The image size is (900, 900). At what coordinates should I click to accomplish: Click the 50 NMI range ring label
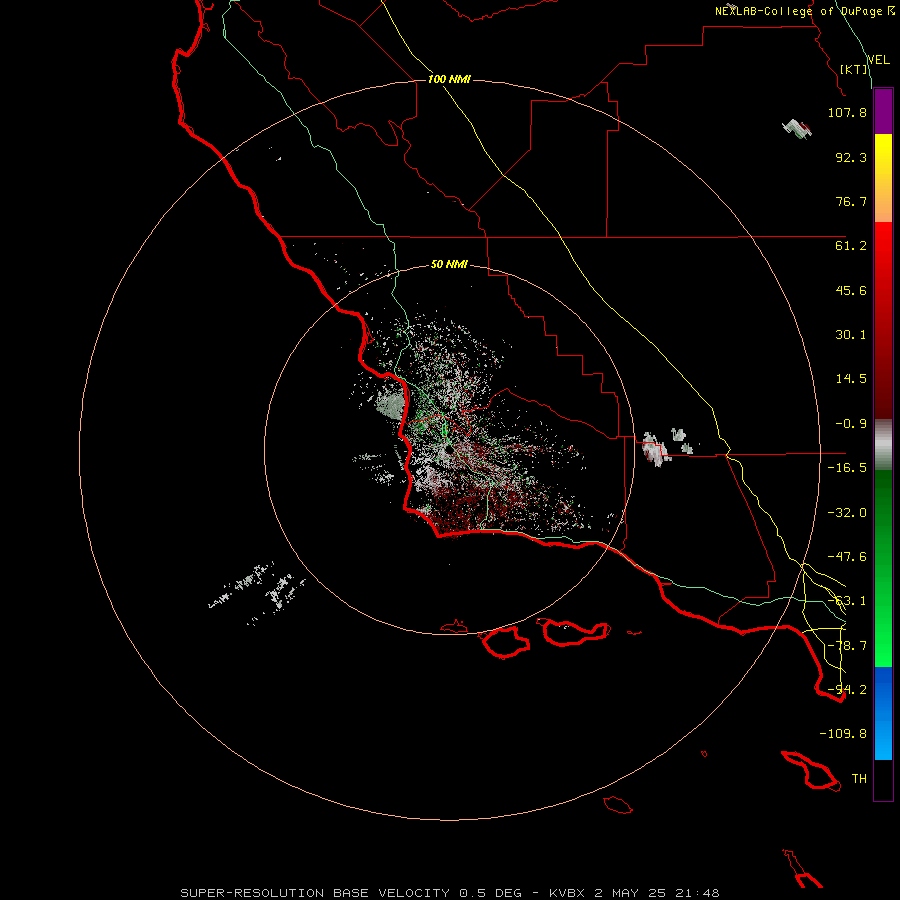pos(449,265)
